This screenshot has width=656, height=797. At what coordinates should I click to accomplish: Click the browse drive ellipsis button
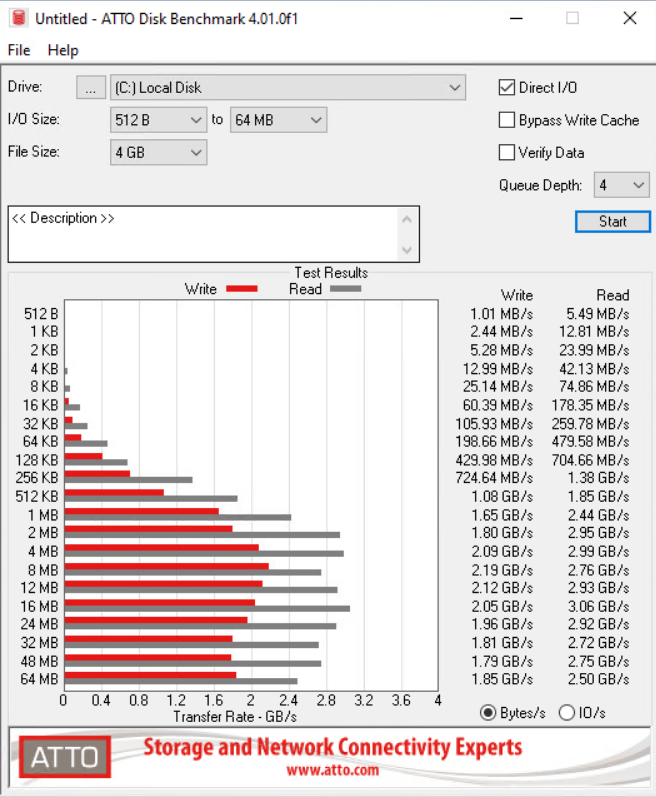90,88
